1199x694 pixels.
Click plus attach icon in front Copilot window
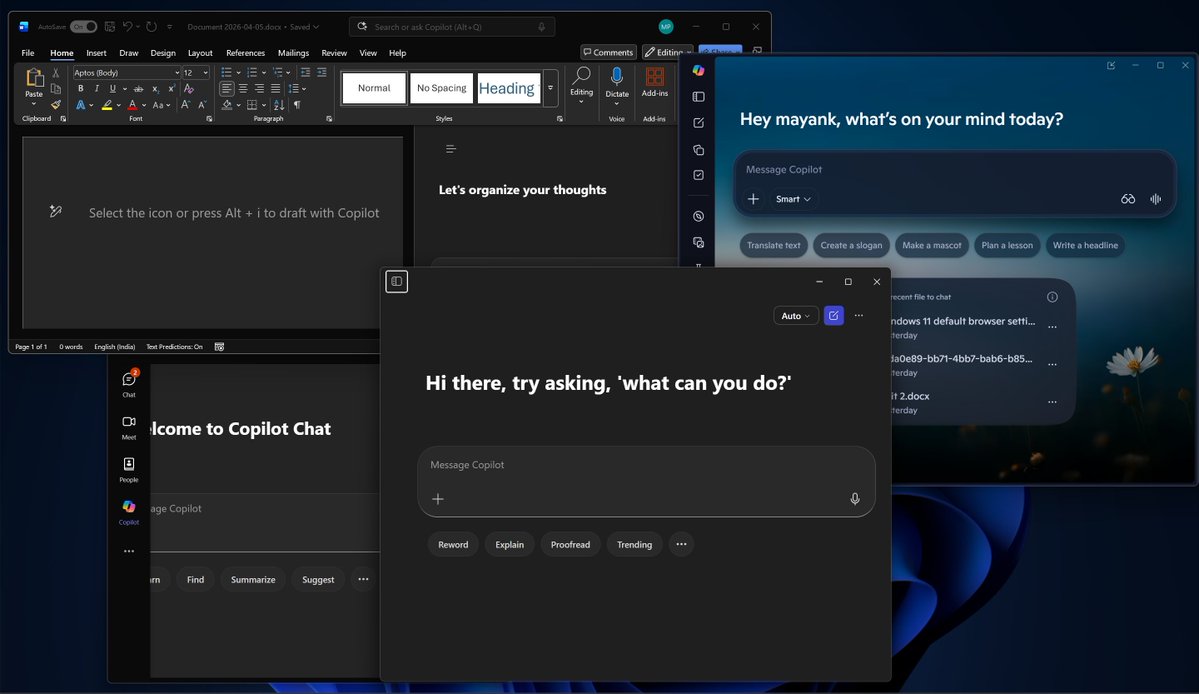[x=437, y=499]
